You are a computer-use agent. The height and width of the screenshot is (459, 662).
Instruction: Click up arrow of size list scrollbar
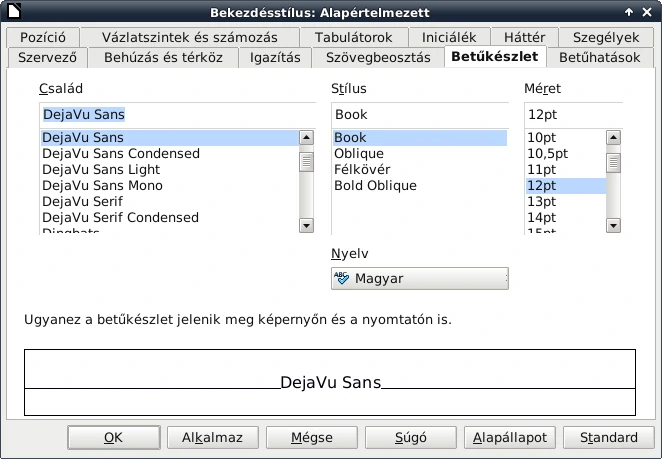[613, 138]
